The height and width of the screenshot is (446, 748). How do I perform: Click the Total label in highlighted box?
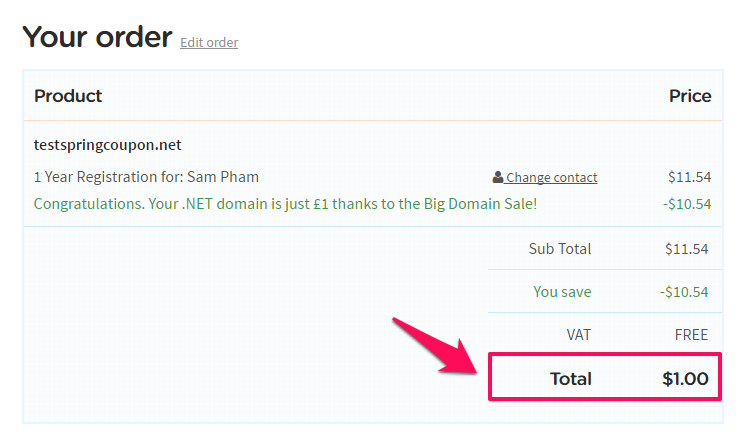(571, 379)
